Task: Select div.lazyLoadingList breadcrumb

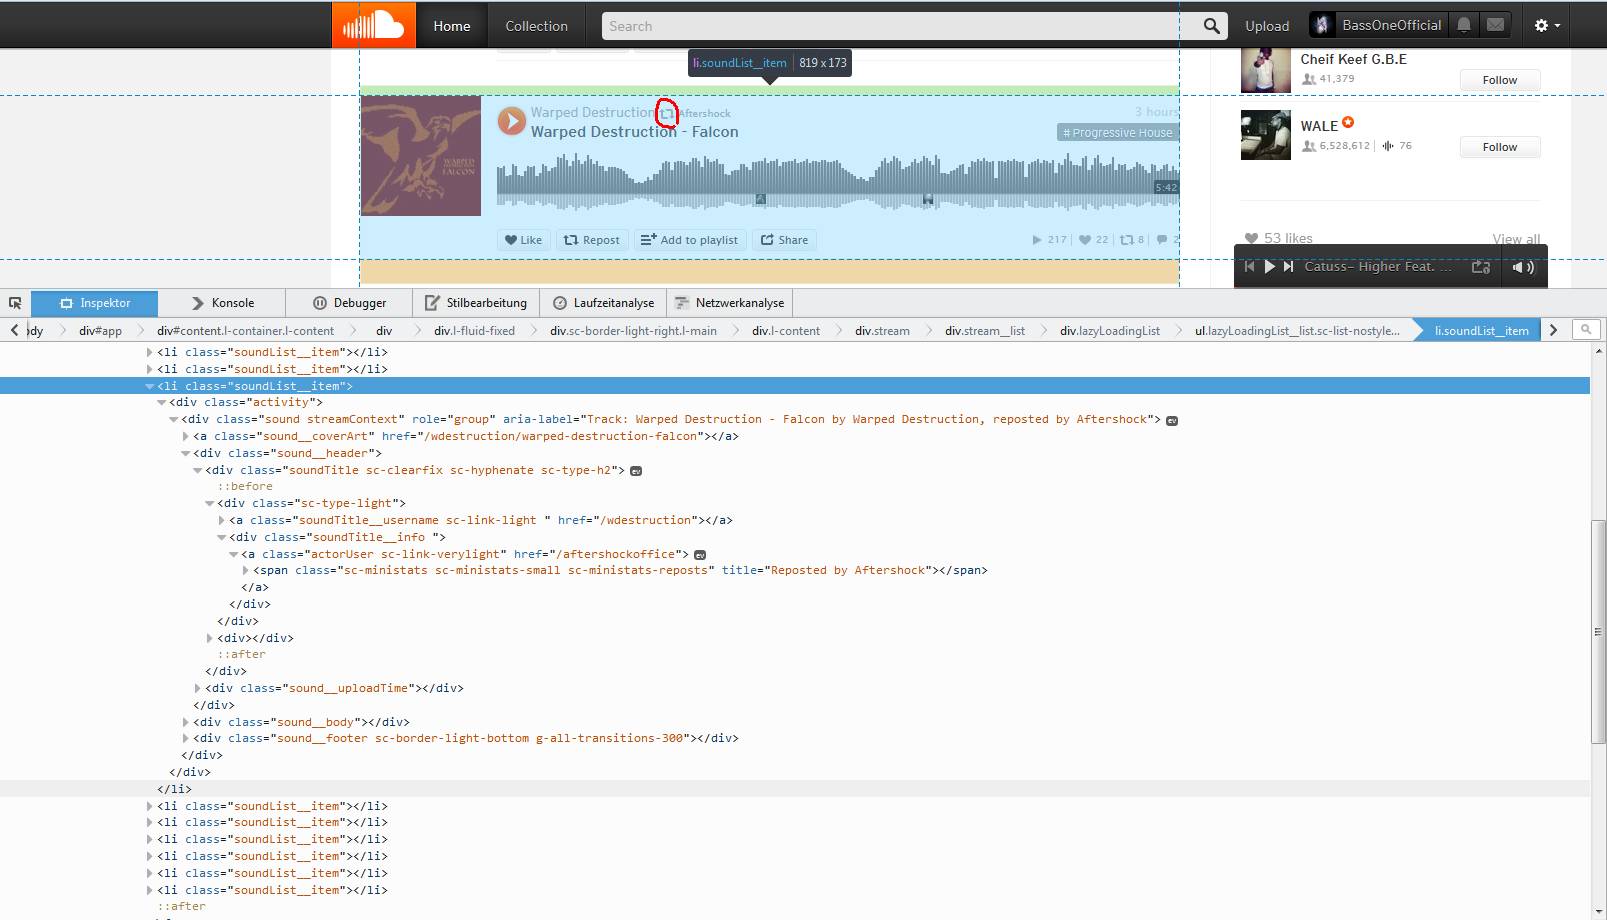Action: tap(1110, 330)
